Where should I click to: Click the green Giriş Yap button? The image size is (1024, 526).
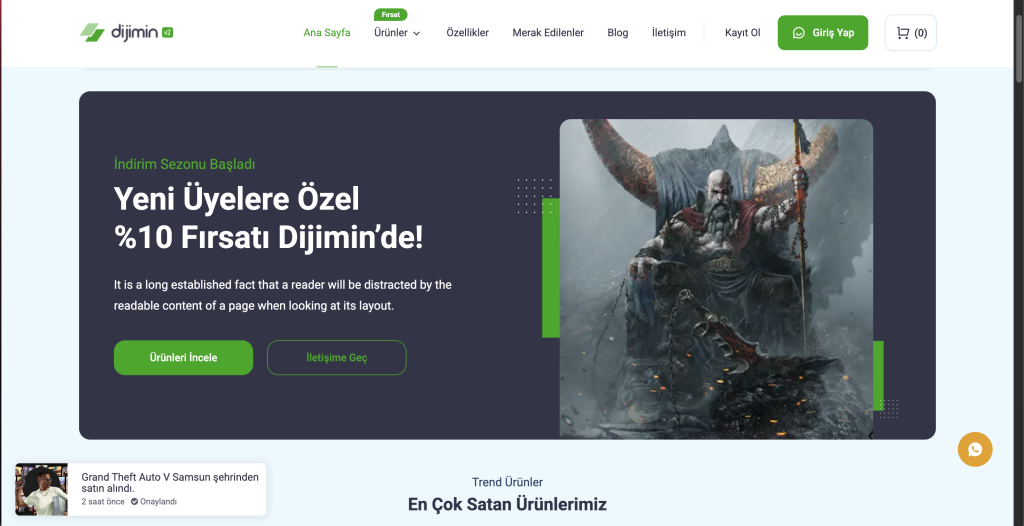tap(823, 33)
